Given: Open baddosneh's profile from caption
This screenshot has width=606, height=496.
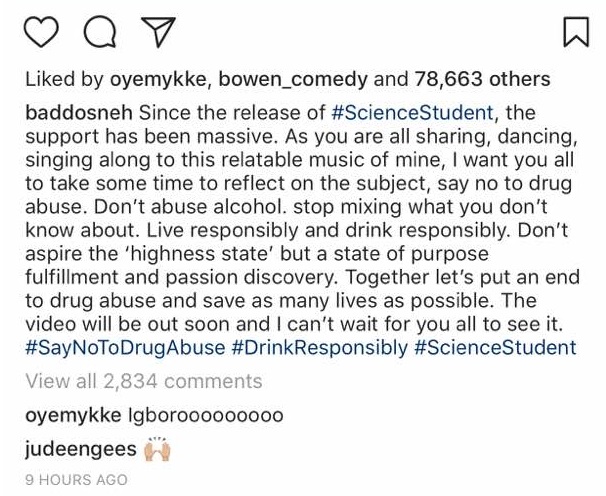Looking at the screenshot, I should coord(77,113).
